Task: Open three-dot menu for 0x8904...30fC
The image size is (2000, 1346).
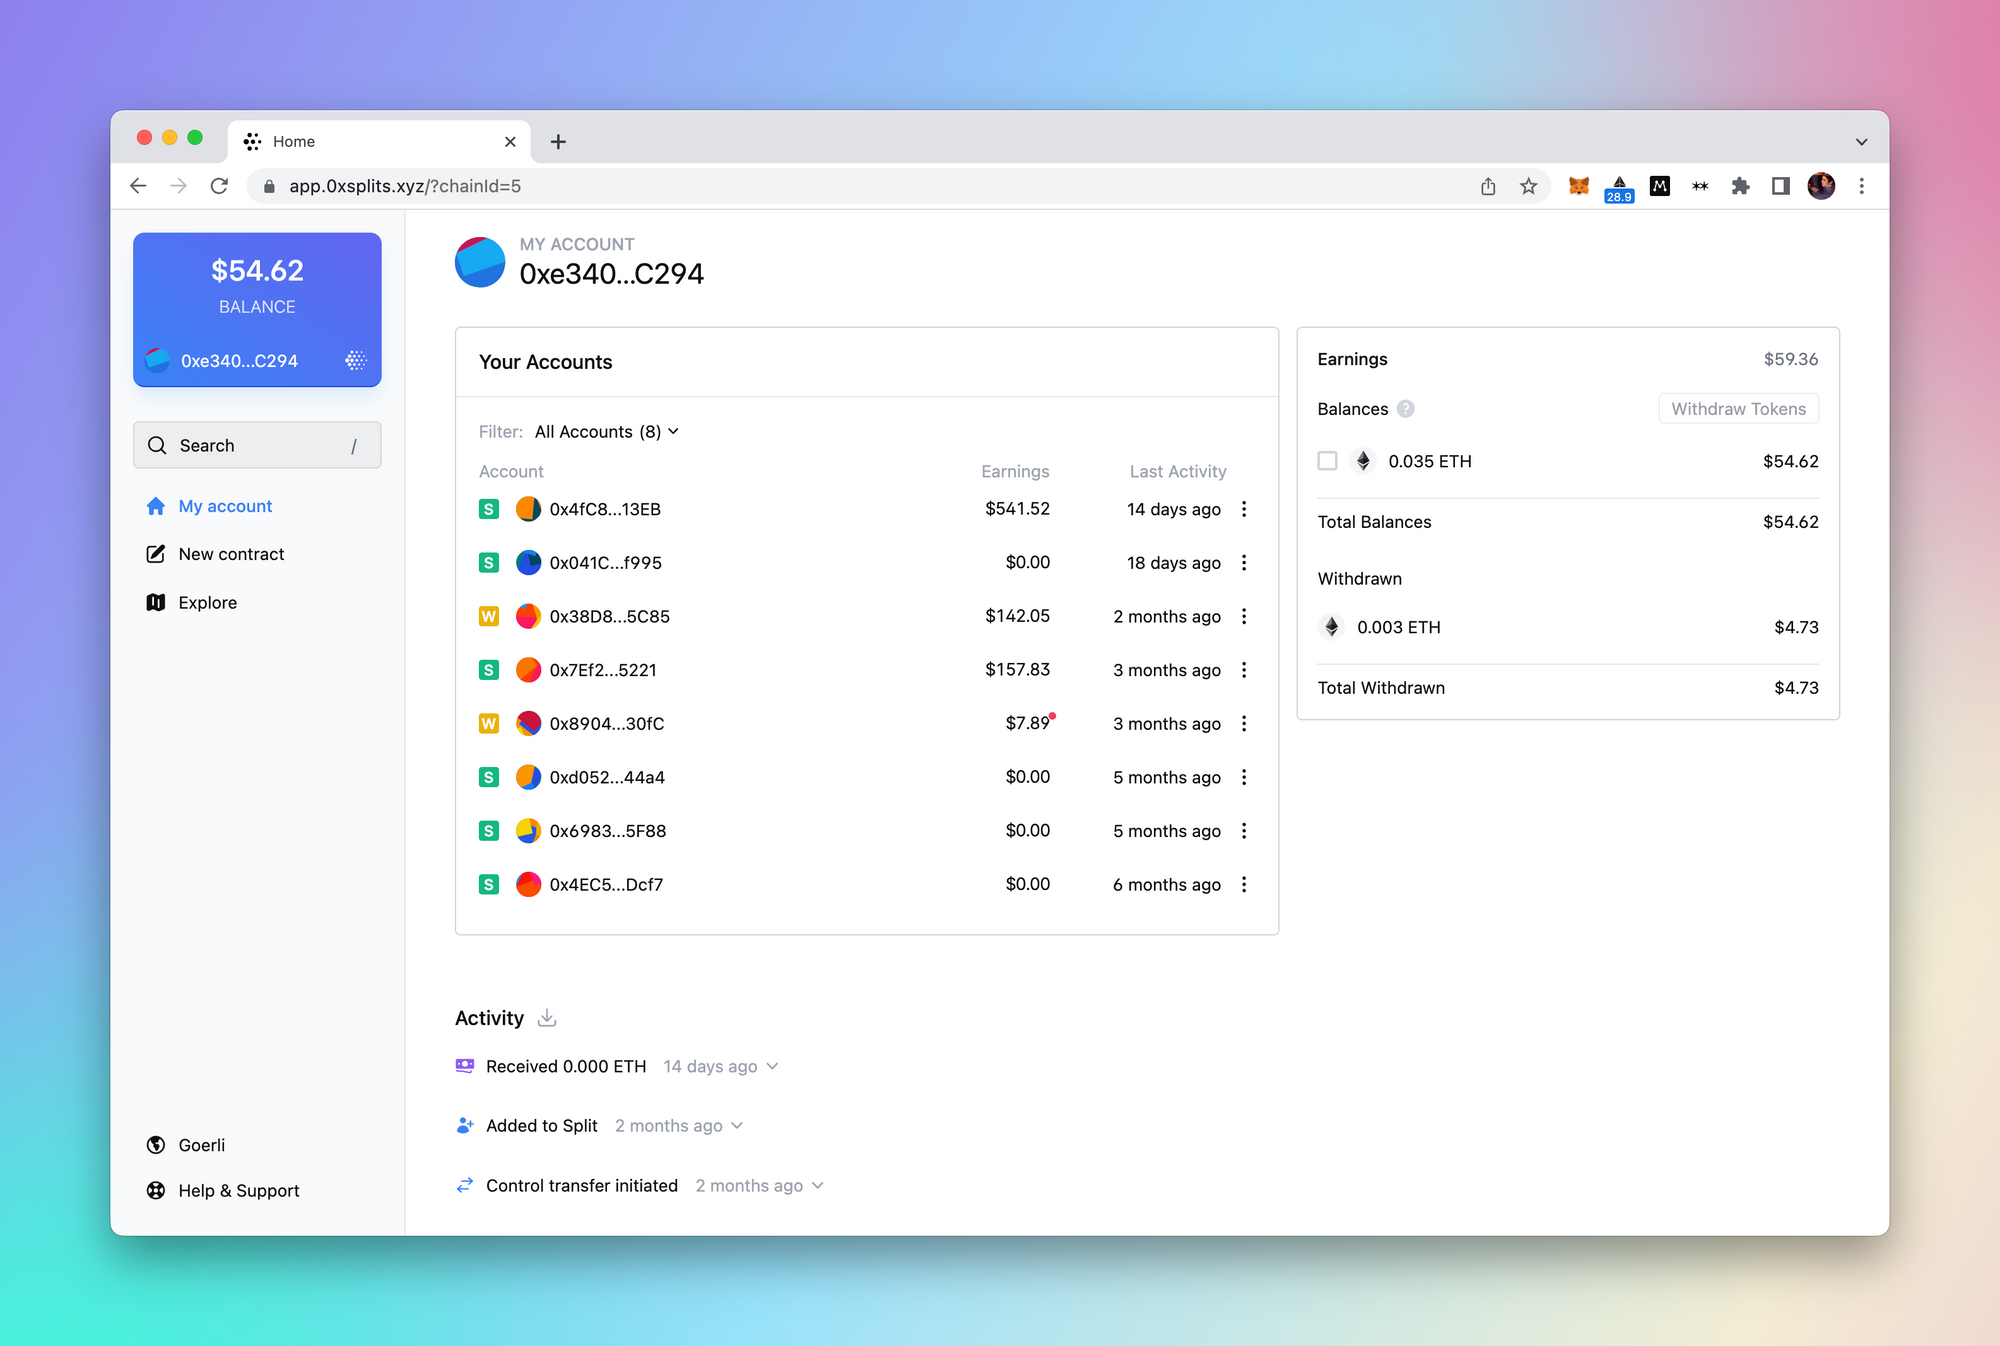Action: point(1244,723)
